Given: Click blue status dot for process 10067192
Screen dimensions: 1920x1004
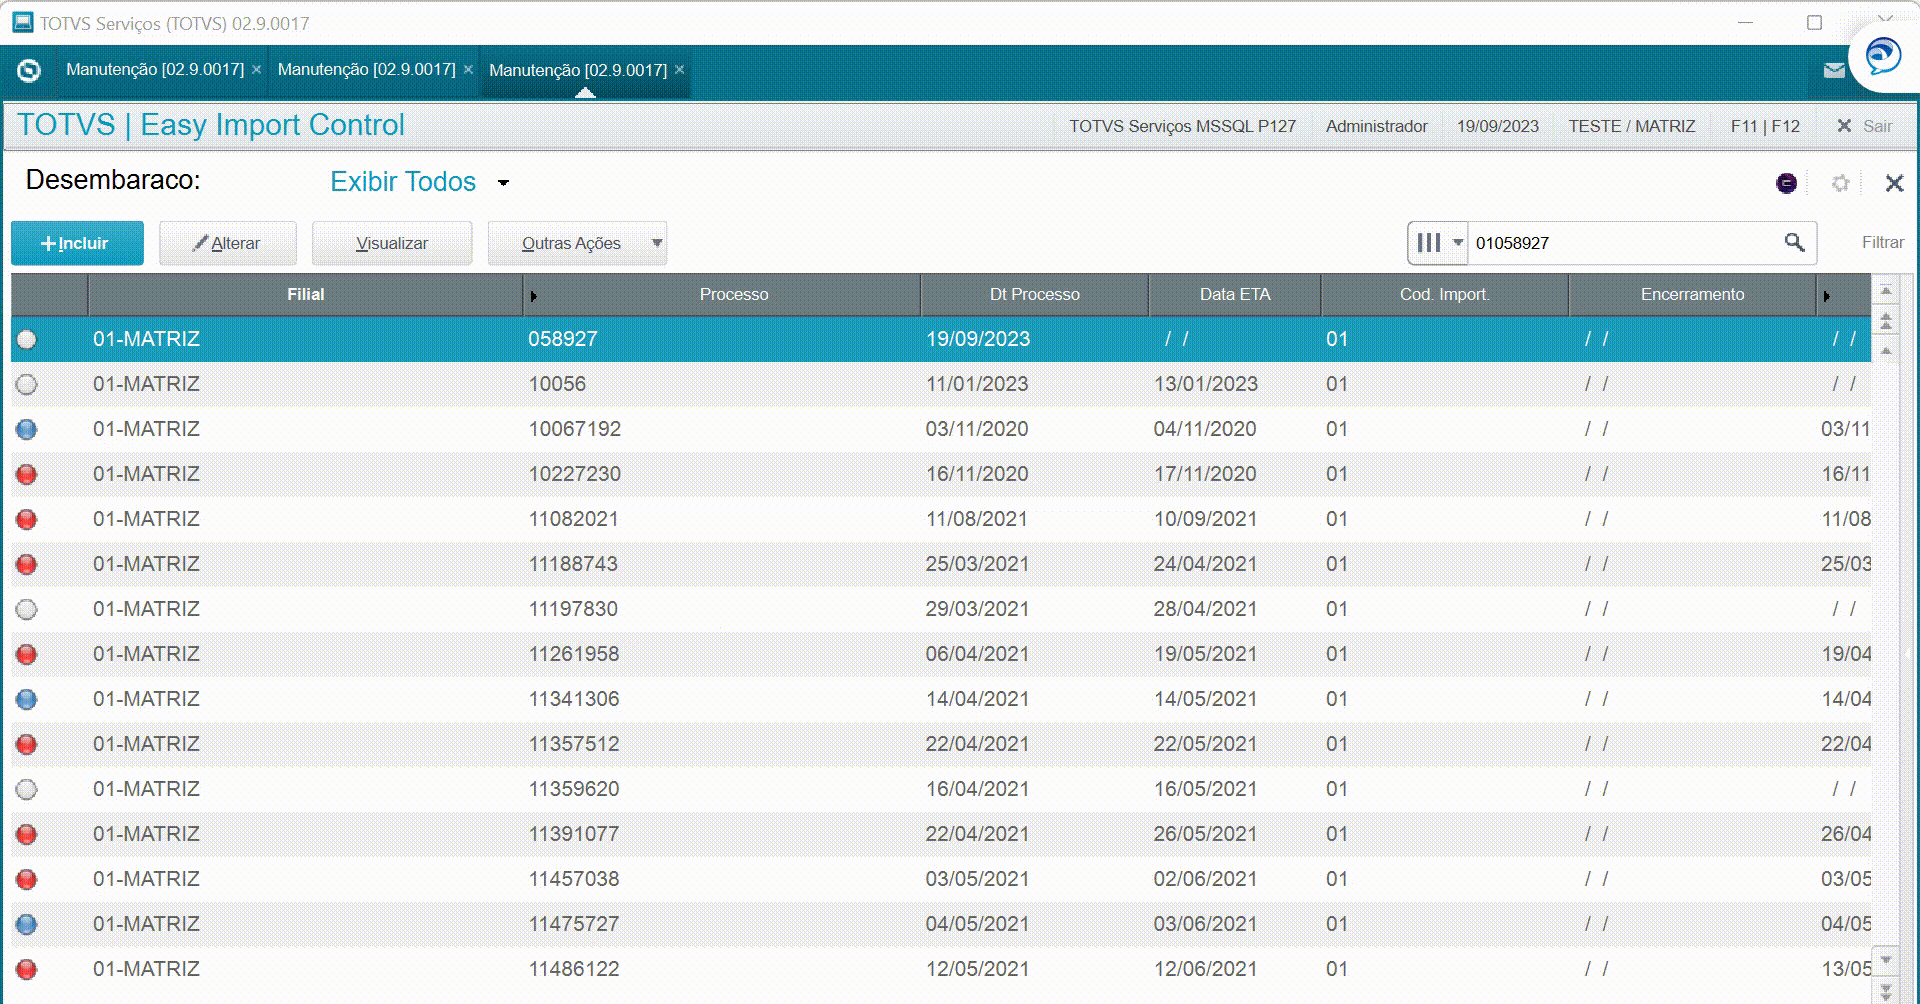Looking at the screenshot, I should tap(27, 429).
